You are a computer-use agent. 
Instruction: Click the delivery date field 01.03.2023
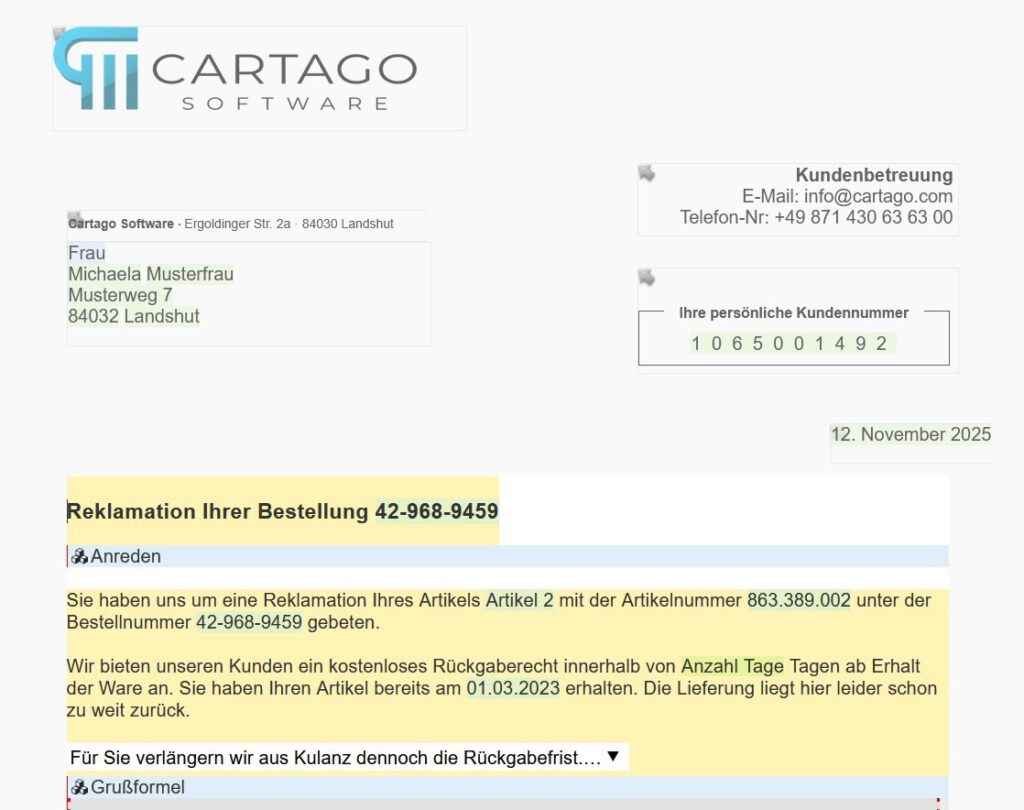(513, 688)
